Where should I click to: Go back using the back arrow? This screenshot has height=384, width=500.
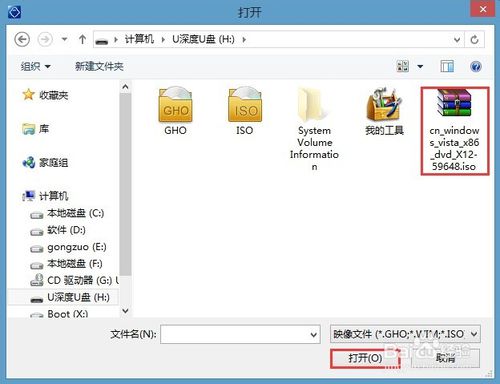coord(22,40)
